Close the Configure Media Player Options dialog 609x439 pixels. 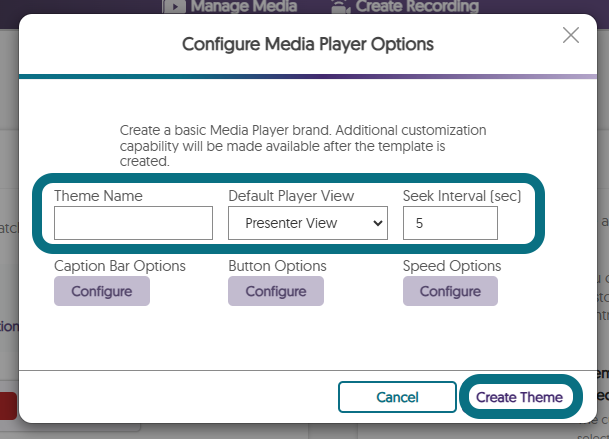click(x=571, y=35)
